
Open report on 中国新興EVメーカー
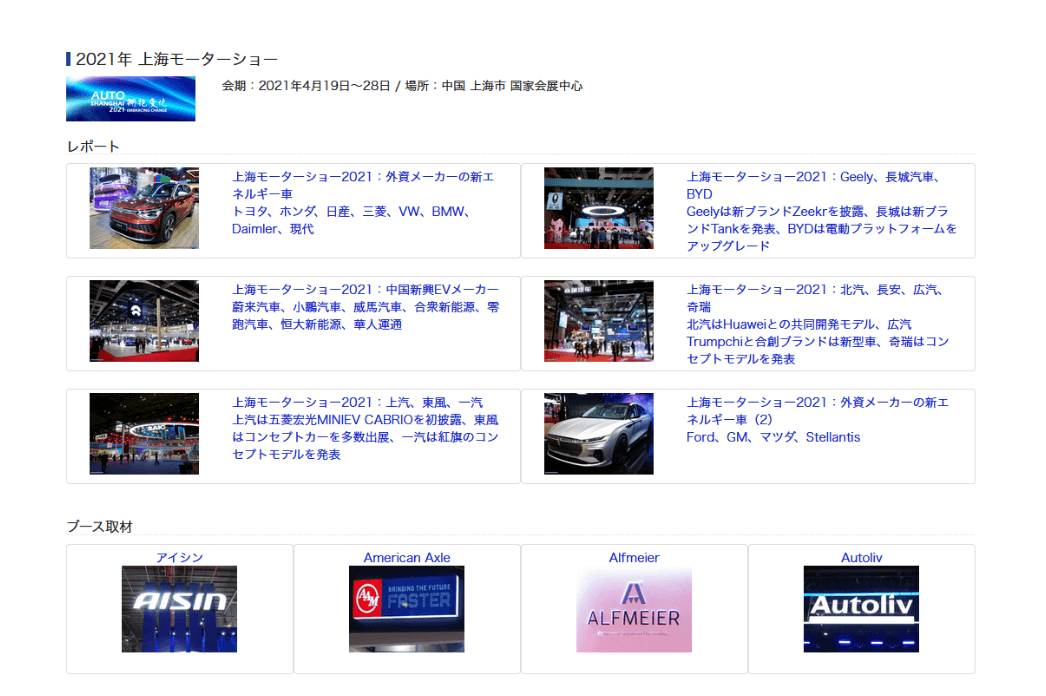coord(366,307)
